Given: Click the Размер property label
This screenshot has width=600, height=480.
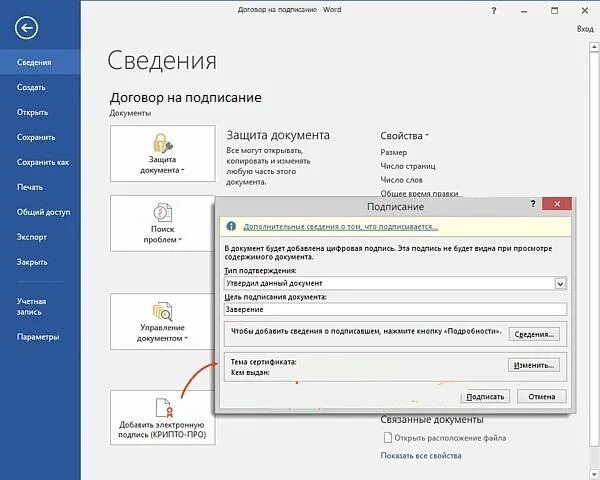Looking at the screenshot, I should (x=393, y=152).
